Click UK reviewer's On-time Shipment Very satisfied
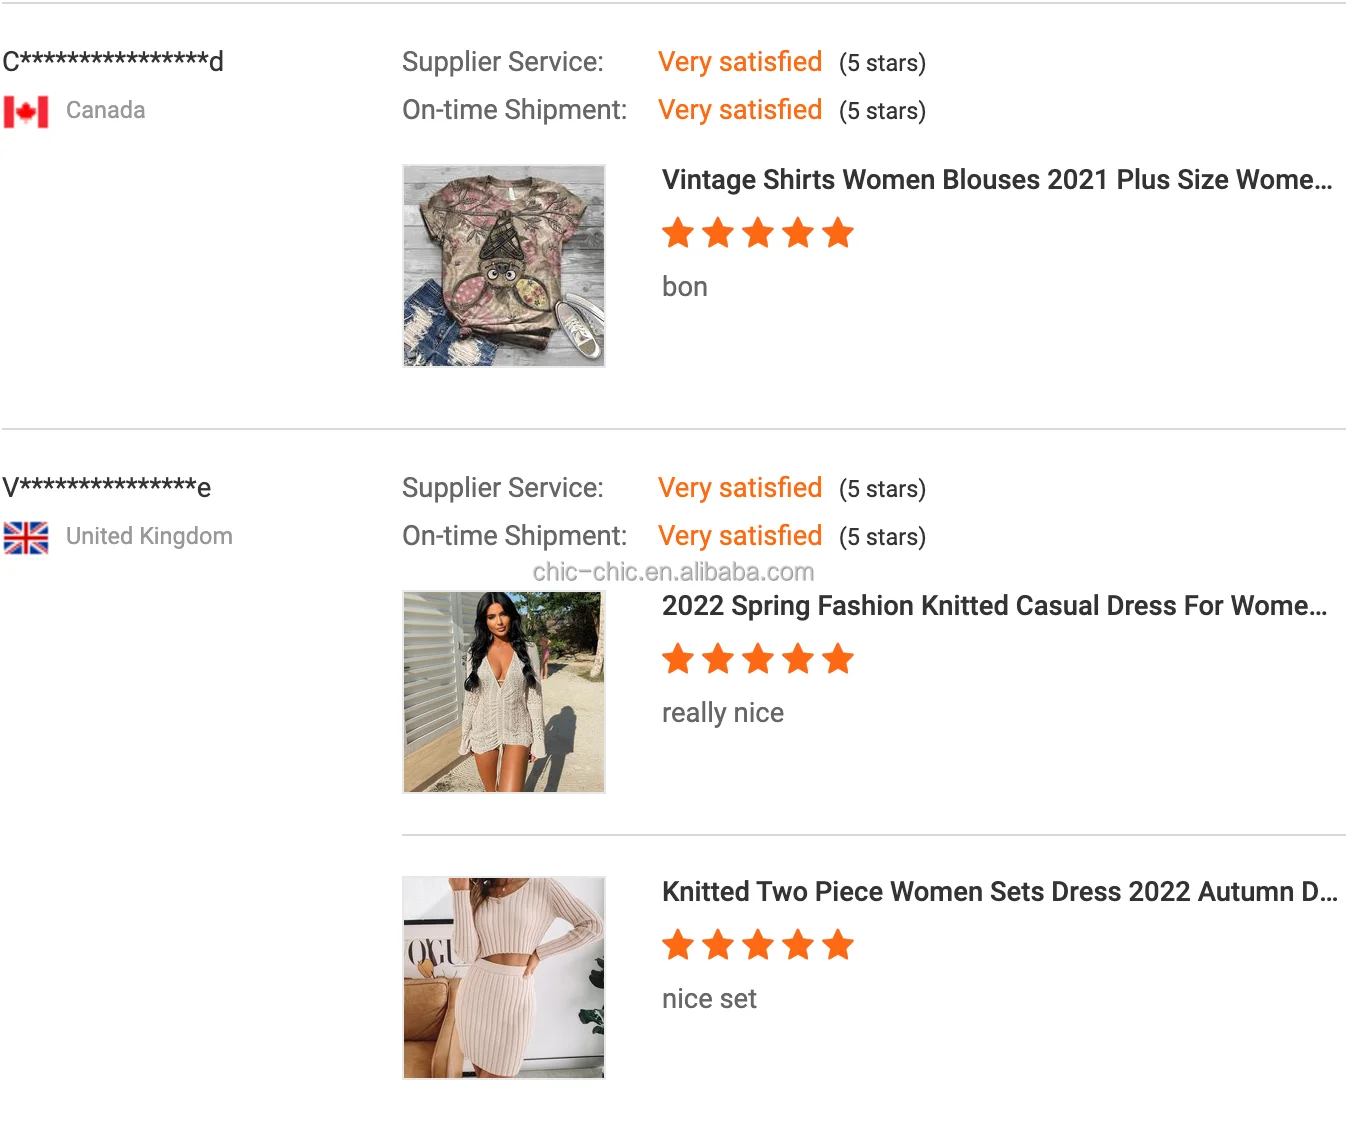This screenshot has width=1346, height=1140. pyautogui.click(x=739, y=536)
